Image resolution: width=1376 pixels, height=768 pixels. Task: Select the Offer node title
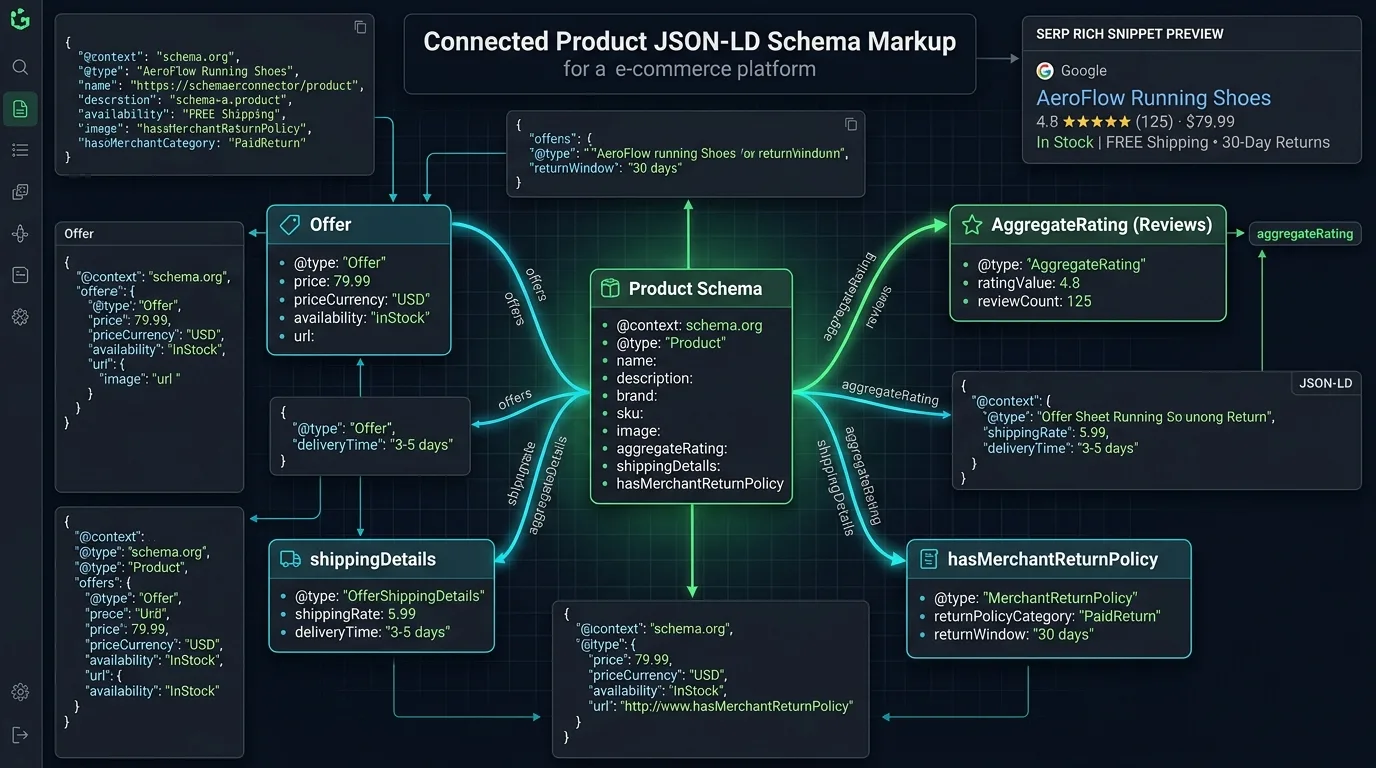point(330,225)
